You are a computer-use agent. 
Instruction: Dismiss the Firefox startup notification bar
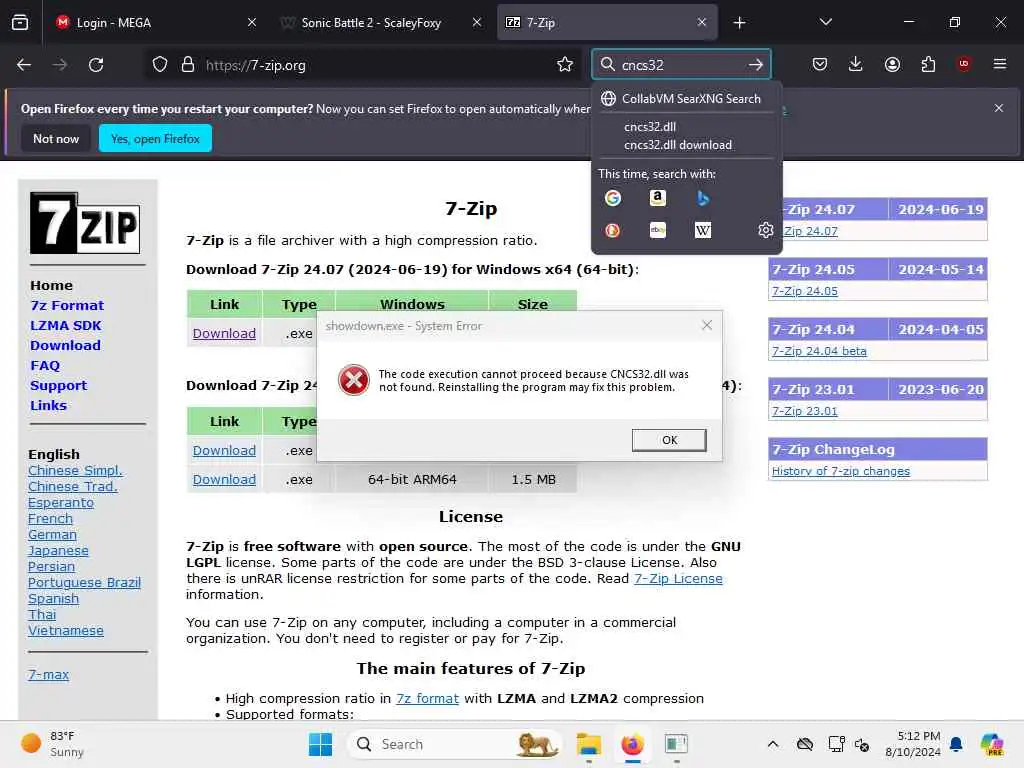999,108
